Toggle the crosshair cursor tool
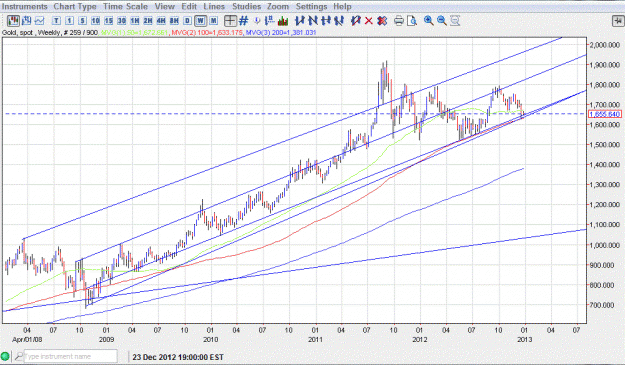 pos(230,21)
